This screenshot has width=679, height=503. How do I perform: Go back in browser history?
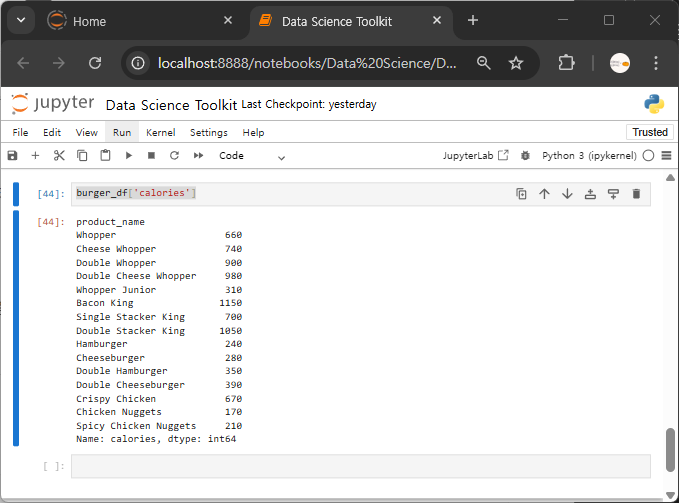pos(23,63)
